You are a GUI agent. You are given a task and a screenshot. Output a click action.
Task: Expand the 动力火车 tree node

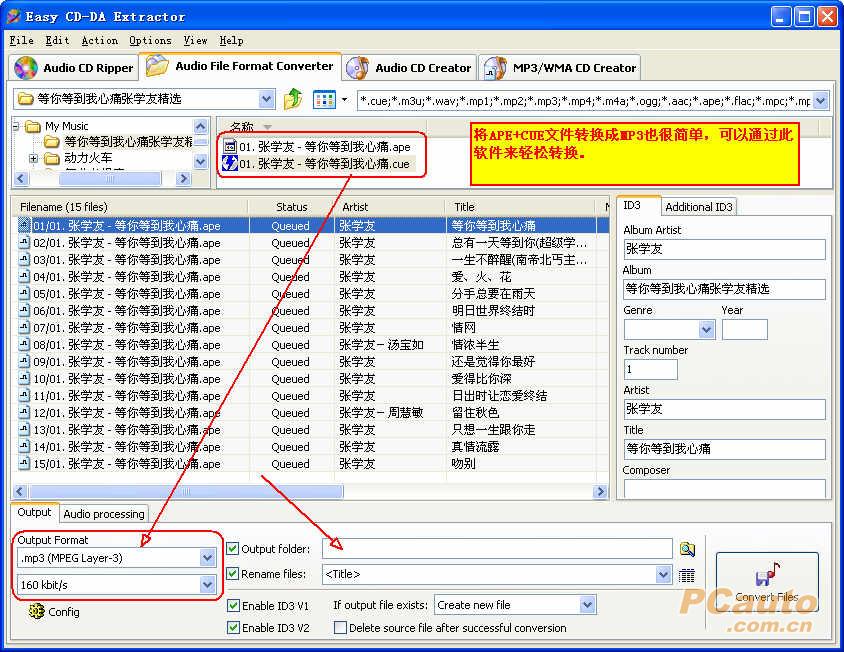pos(33,158)
